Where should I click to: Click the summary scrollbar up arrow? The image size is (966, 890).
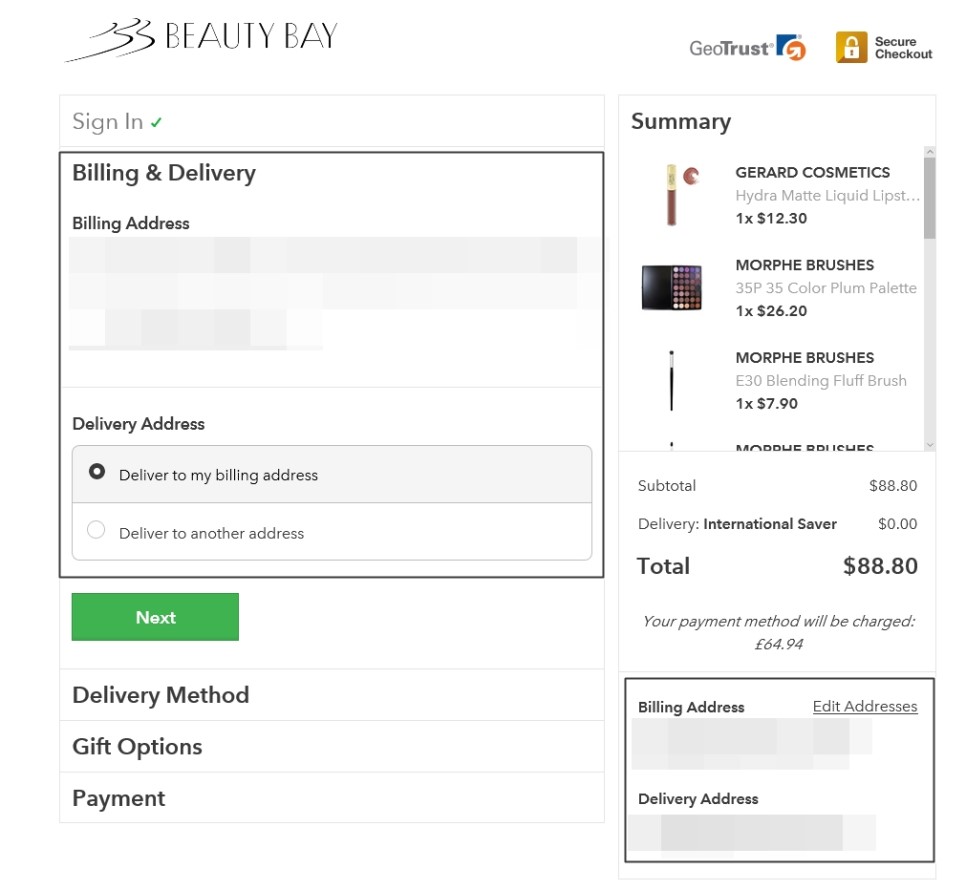[930, 152]
